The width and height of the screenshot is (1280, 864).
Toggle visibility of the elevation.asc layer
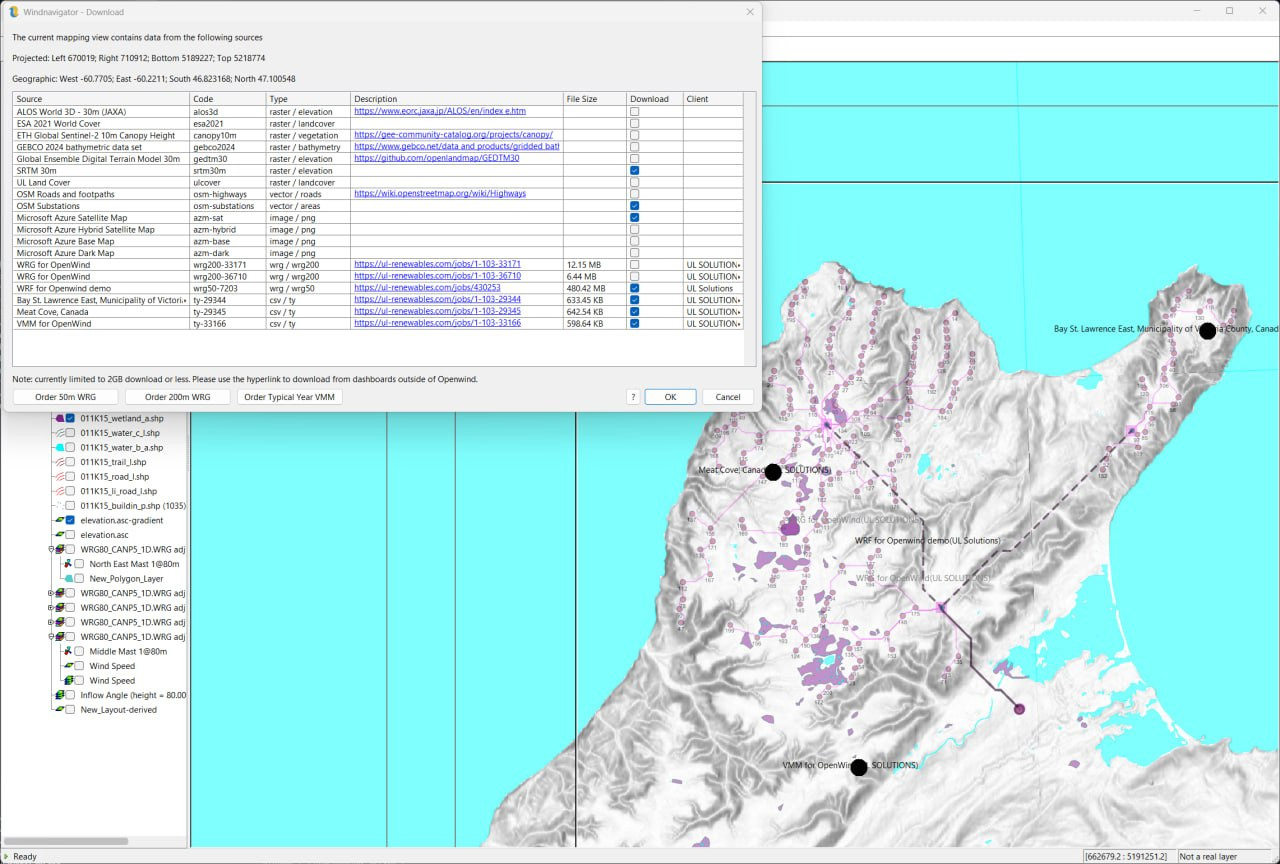point(68,534)
